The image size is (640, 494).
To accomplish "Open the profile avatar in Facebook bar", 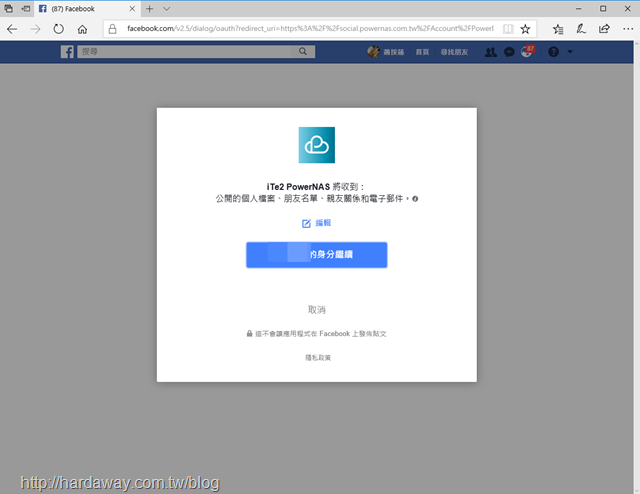I will [373, 52].
